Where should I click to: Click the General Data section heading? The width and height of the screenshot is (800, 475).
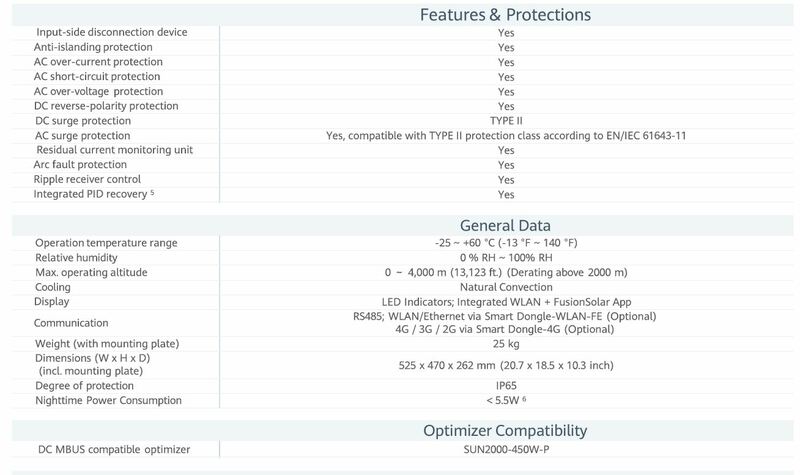tap(505, 225)
